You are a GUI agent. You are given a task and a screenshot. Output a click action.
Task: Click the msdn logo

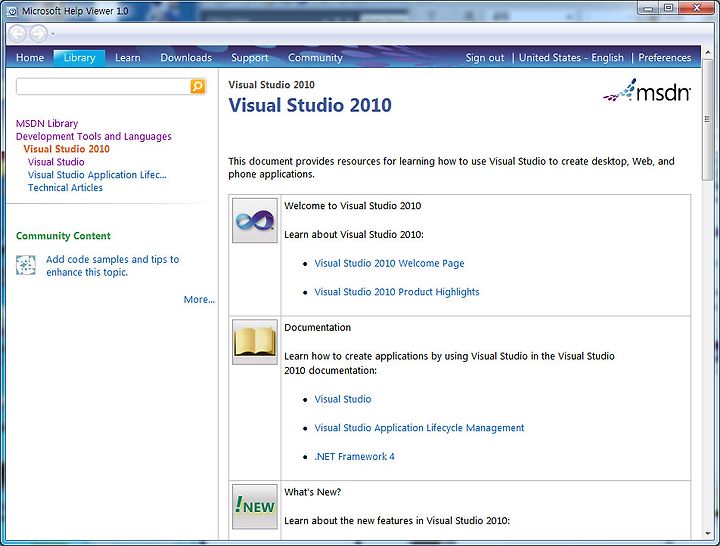pos(647,90)
